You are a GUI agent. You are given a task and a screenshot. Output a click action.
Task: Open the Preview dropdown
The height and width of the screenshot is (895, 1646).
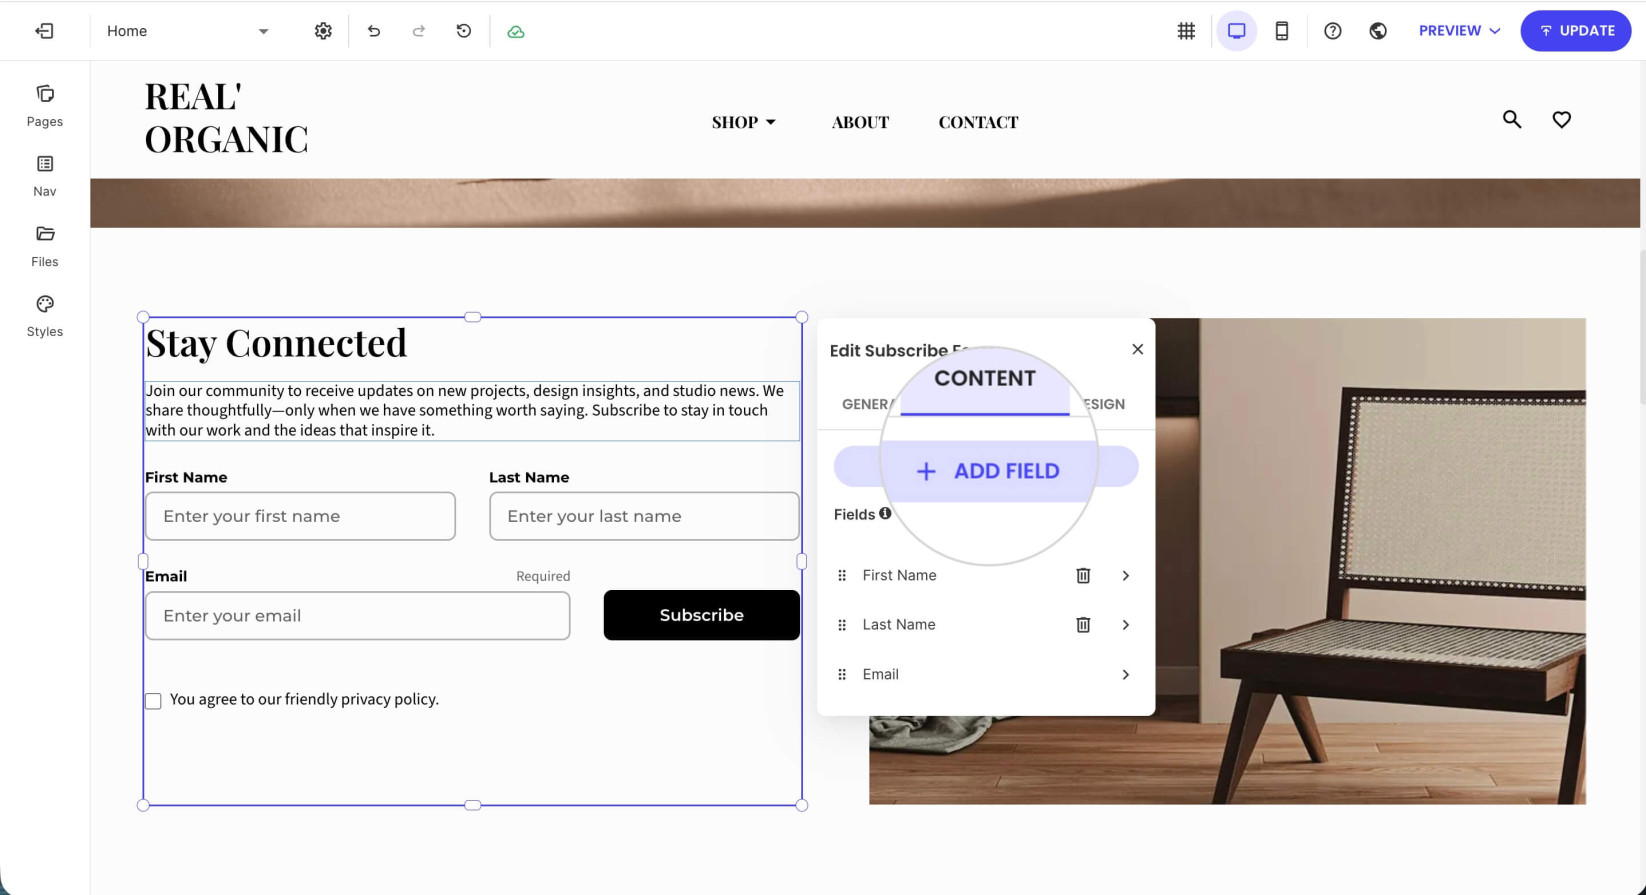(1459, 31)
